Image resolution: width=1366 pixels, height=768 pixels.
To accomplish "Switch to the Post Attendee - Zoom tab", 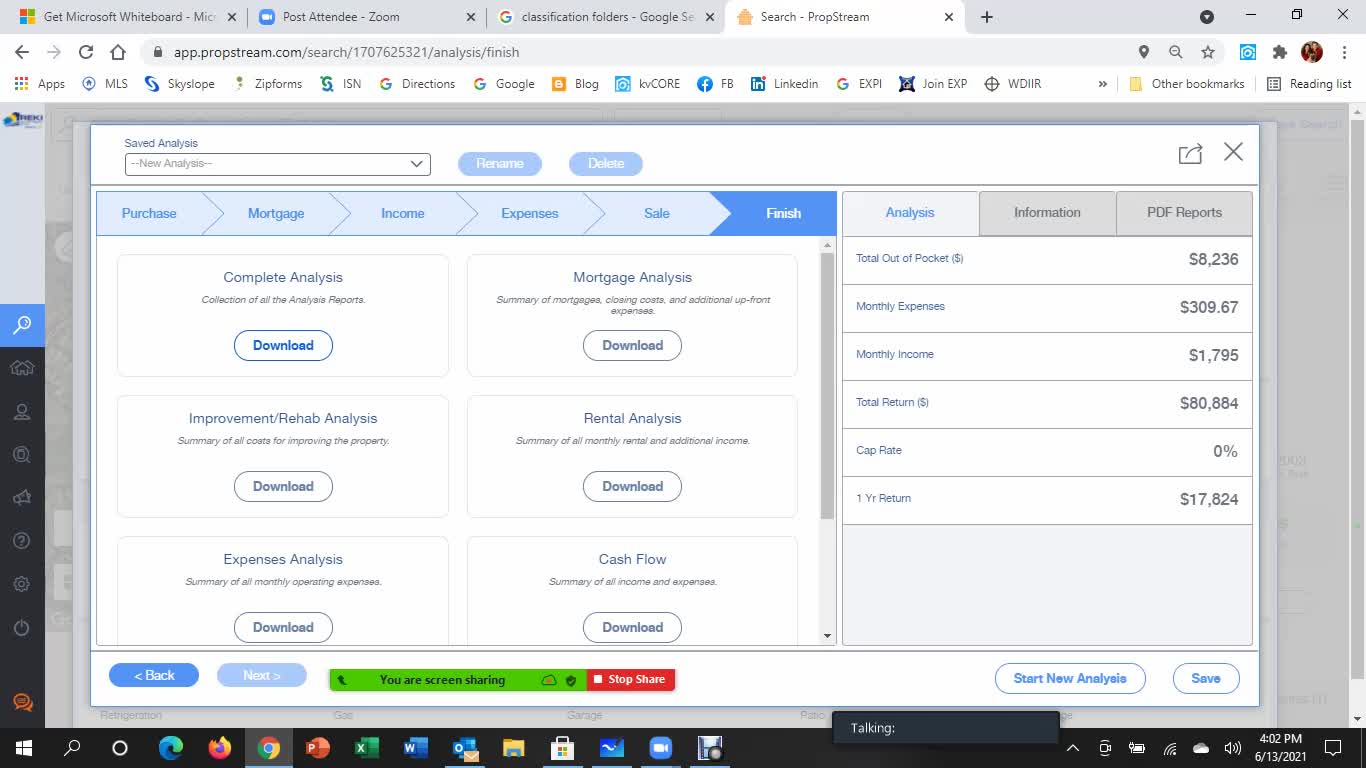I will [x=366, y=17].
